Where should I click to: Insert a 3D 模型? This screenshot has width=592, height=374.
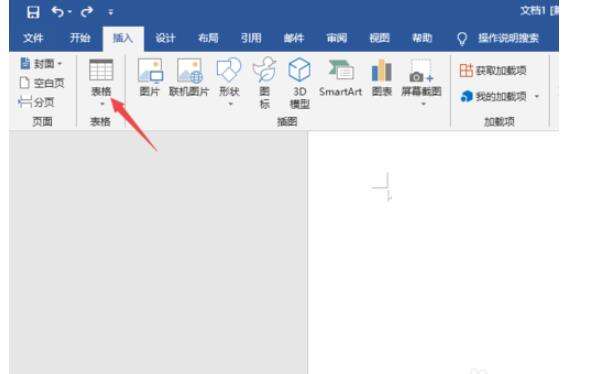pyautogui.click(x=300, y=83)
